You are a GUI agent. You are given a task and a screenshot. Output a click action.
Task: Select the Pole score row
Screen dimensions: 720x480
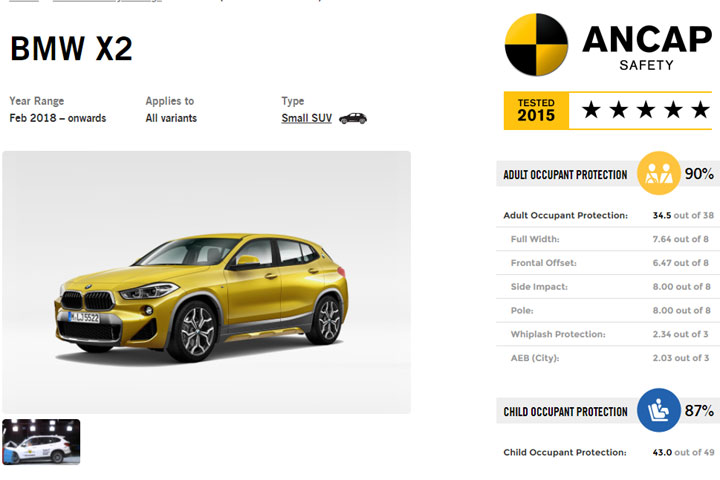tap(610, 311)
